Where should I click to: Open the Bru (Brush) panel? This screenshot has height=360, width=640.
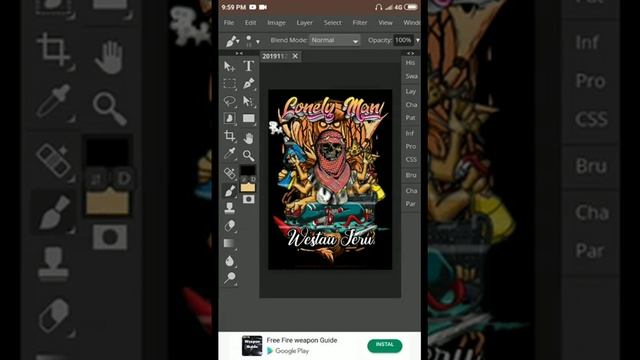pyautogui.click(x=411, y=175)
